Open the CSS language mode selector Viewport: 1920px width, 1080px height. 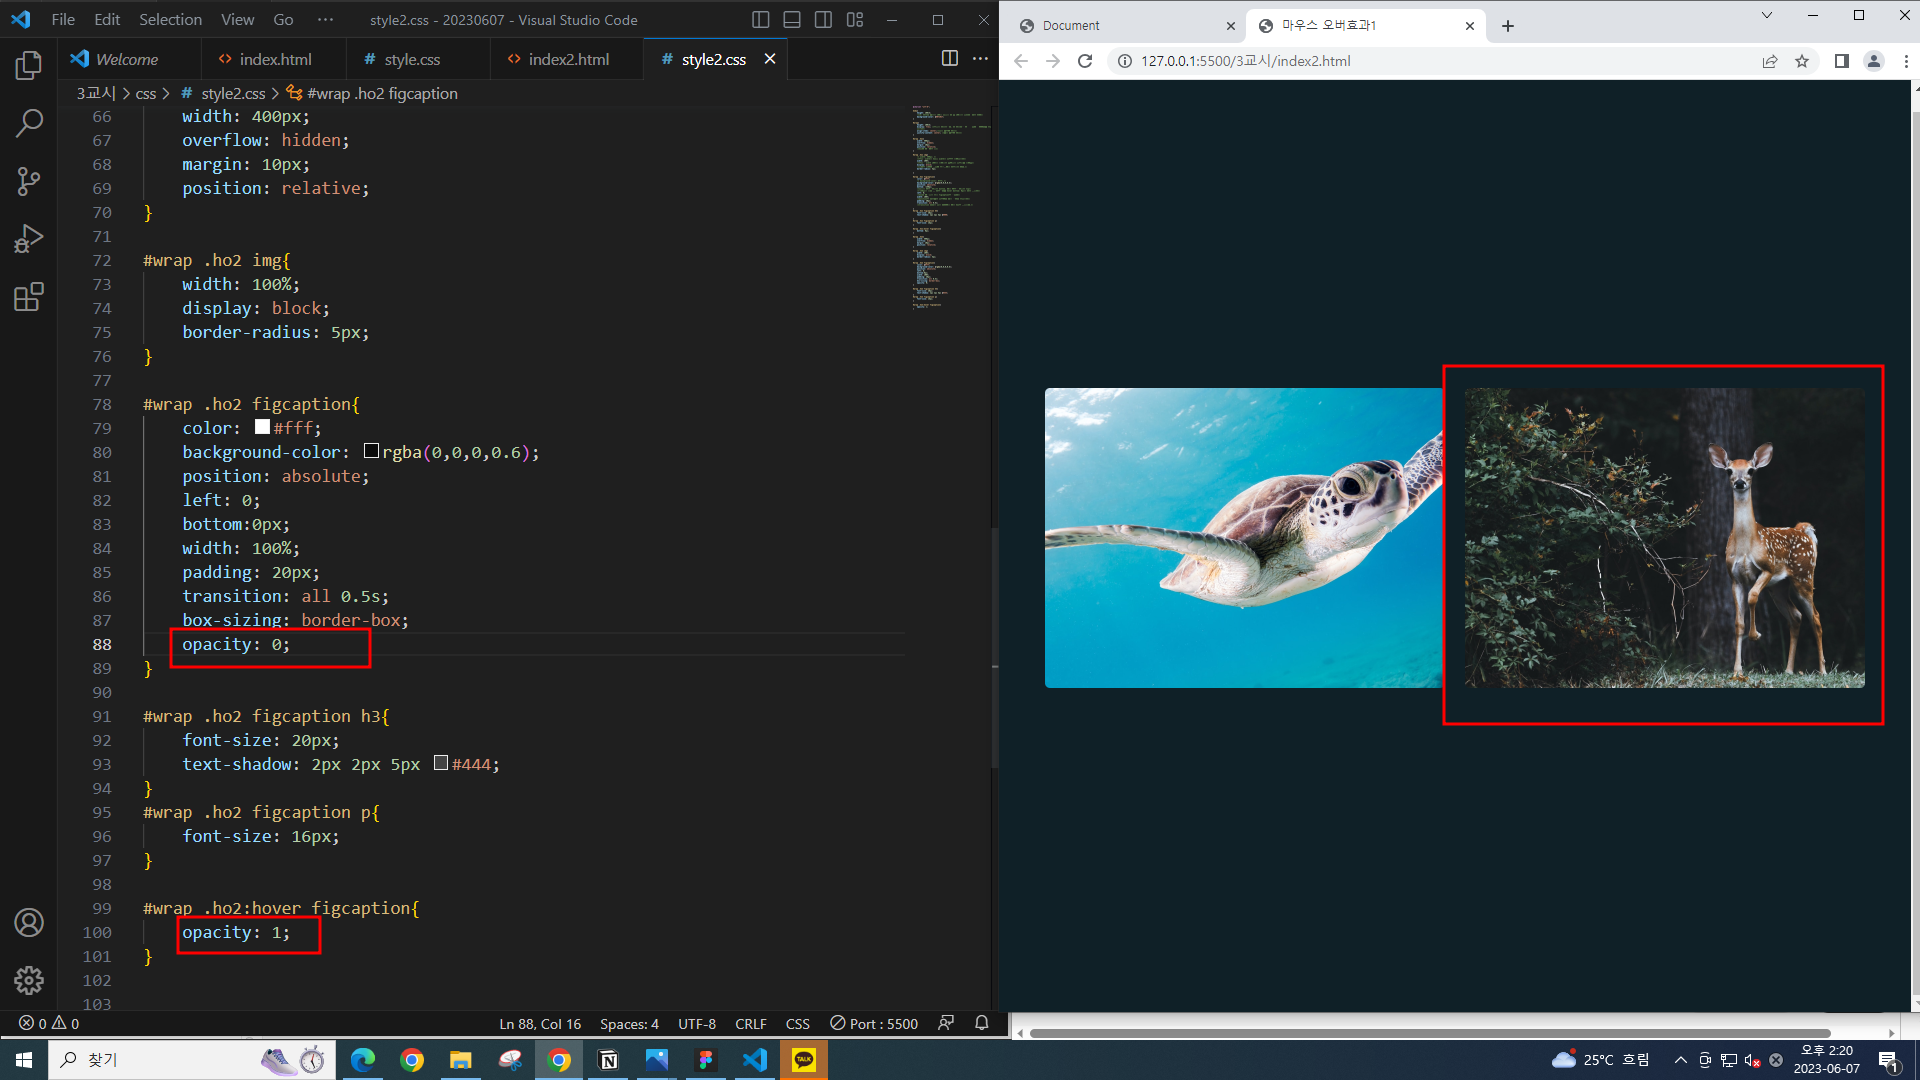(797, 1024)
